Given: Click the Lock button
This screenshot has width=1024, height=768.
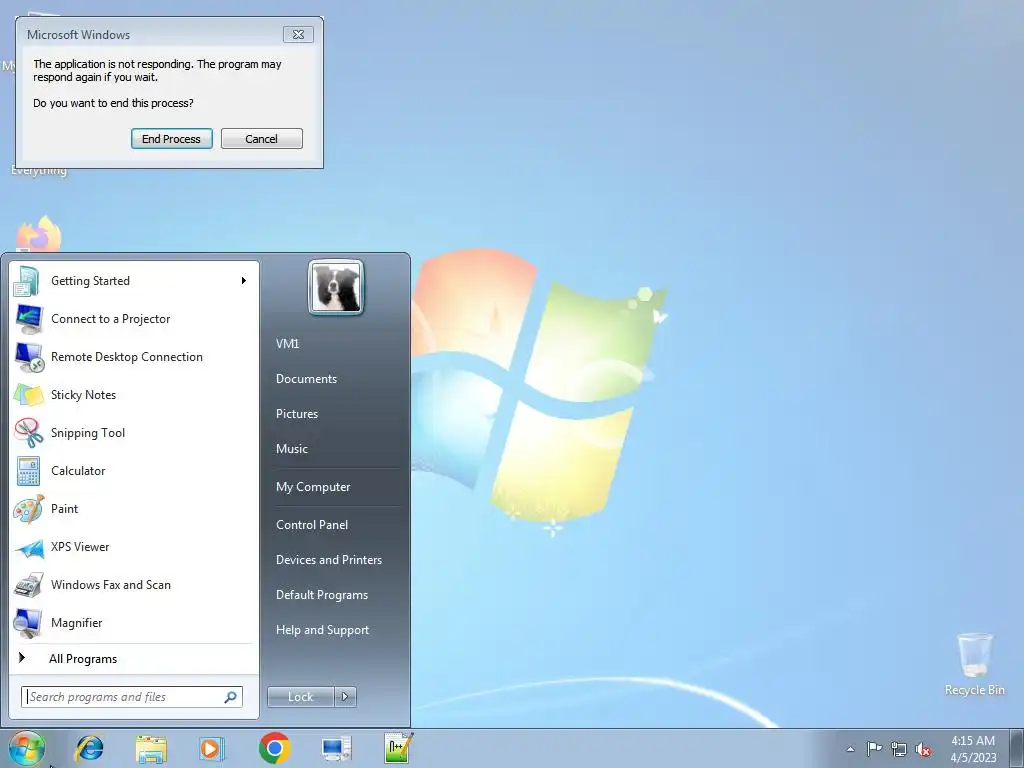Looking at the screenshot, I should point(300,697).
